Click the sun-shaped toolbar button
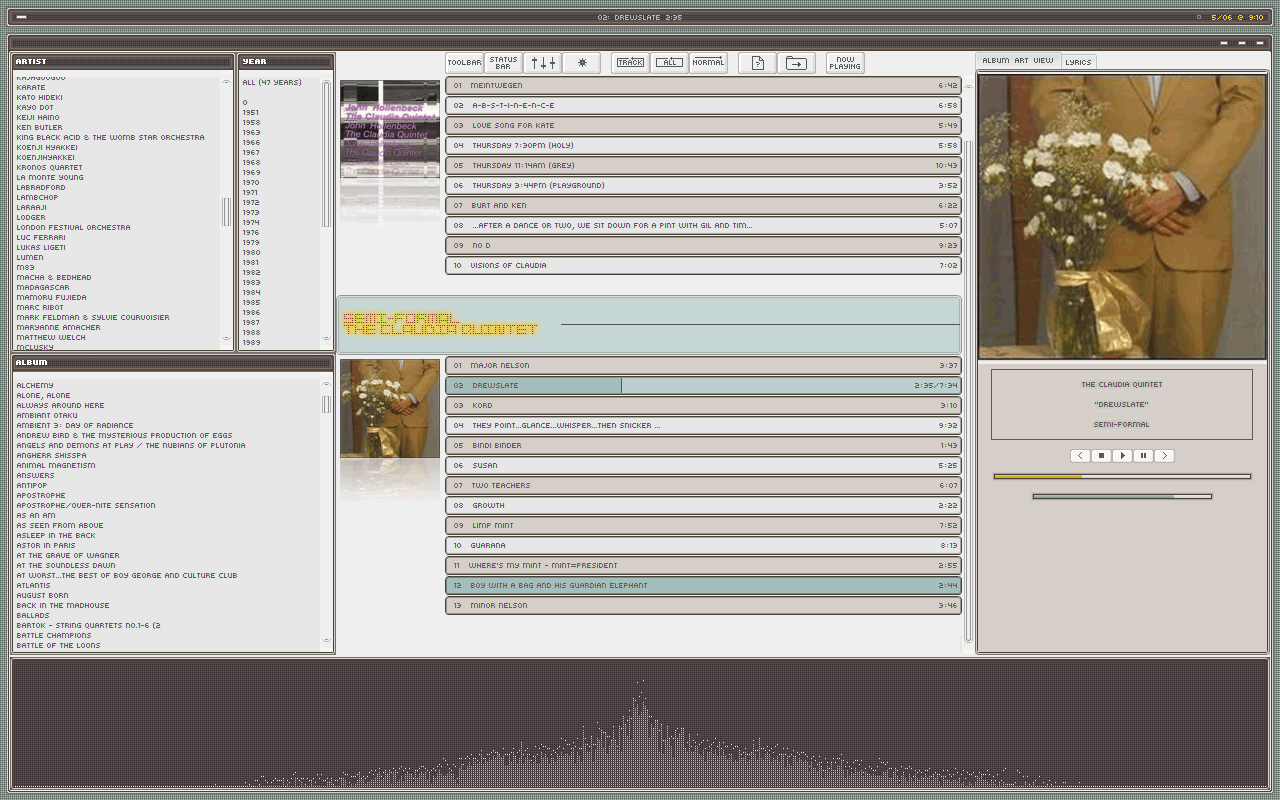This screenshot has width=1280, height=800. [581, 63]
